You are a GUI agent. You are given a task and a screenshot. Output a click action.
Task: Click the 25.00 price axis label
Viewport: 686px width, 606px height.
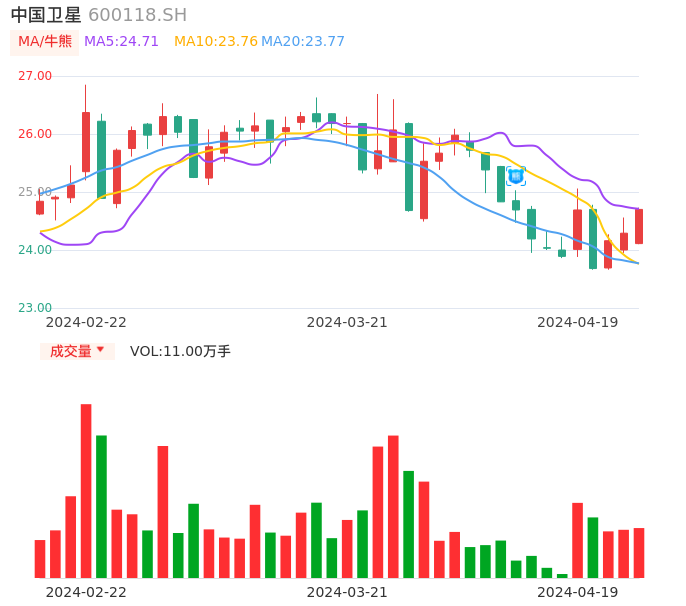pyautogui.click(x=35, y=192)
